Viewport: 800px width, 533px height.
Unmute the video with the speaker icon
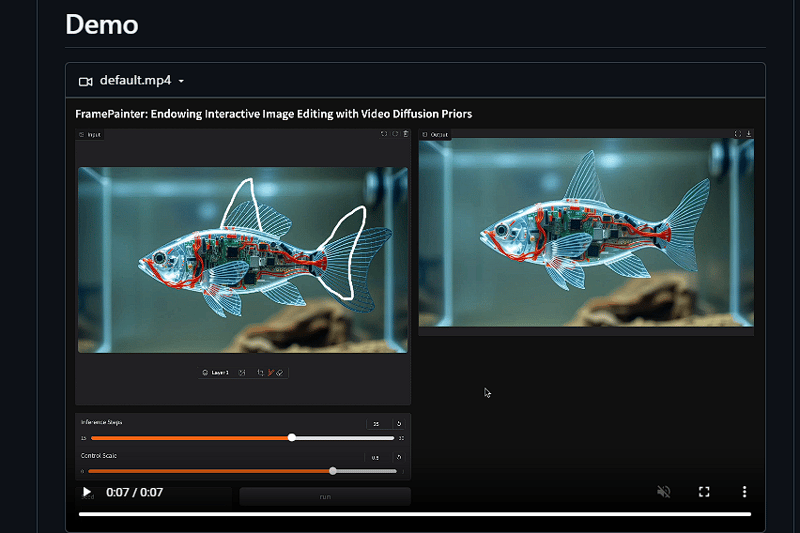point(663,492)
